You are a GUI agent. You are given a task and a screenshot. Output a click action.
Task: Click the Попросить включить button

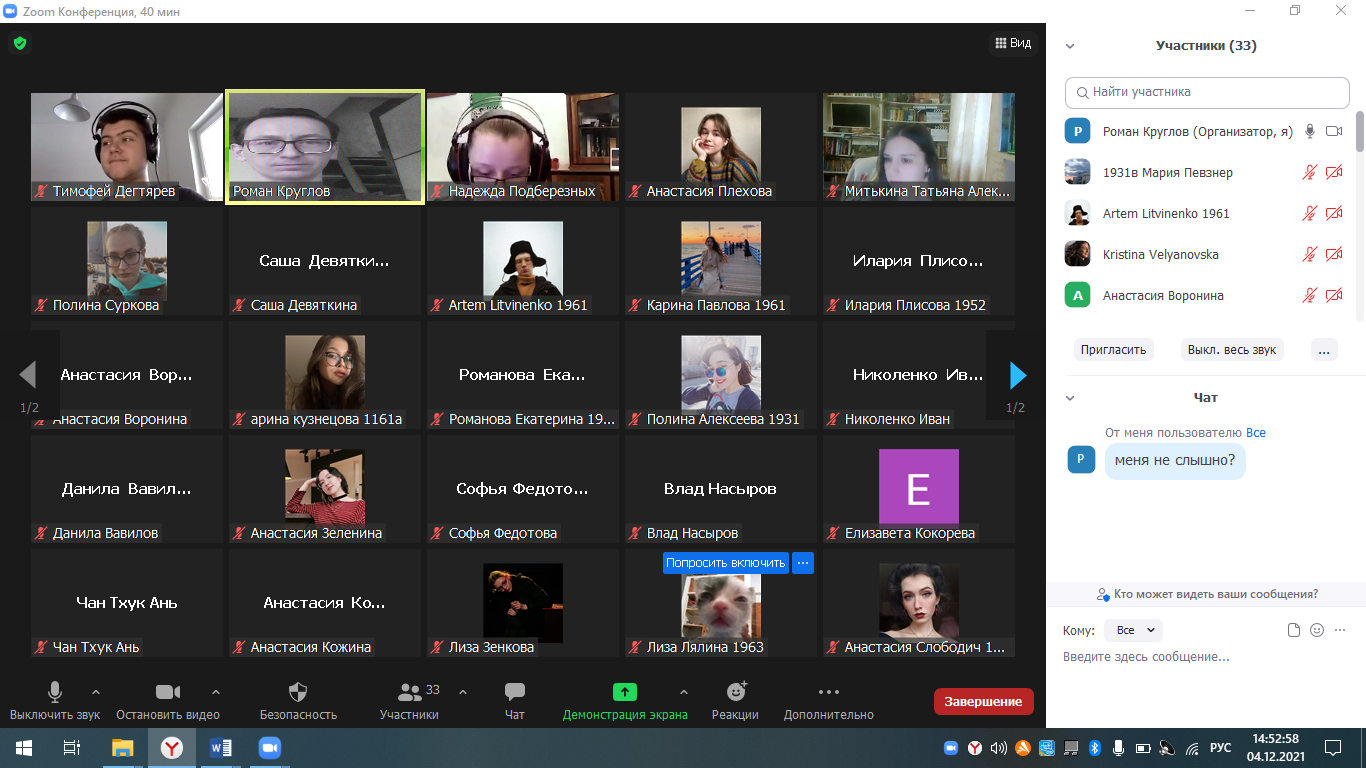(726, 563)
